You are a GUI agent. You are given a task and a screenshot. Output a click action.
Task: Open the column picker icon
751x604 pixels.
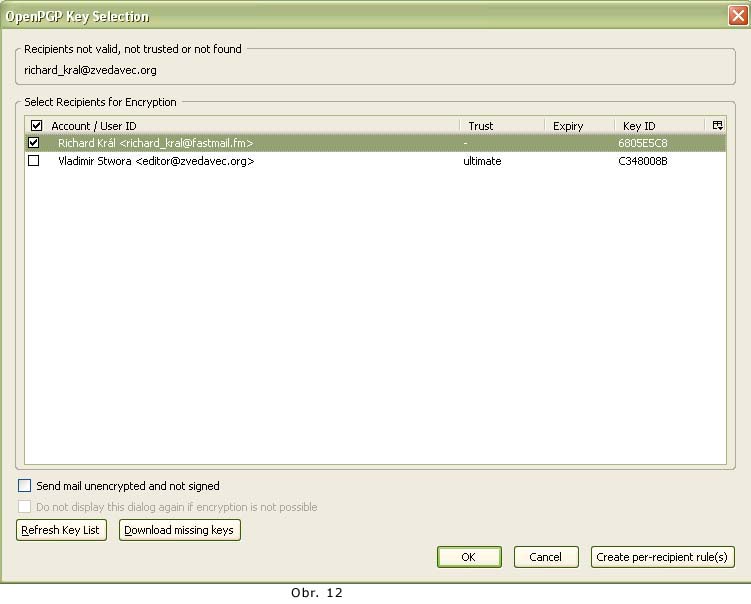717,125
